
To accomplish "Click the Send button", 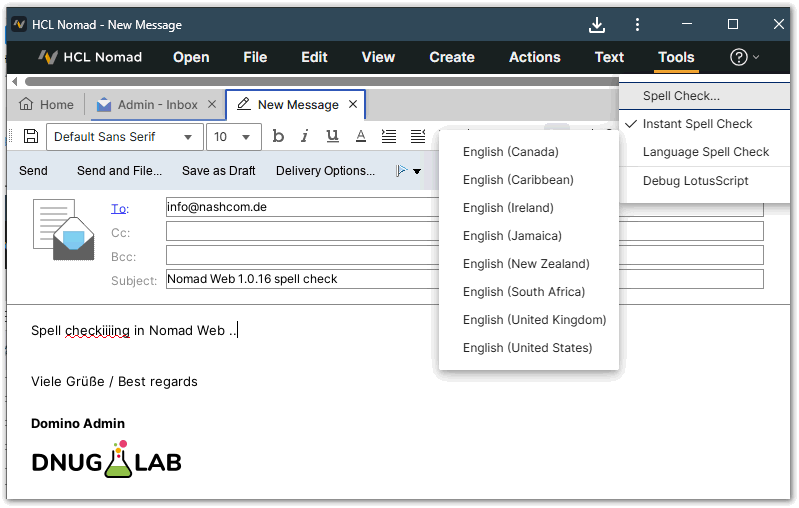I will coord(33,171).
